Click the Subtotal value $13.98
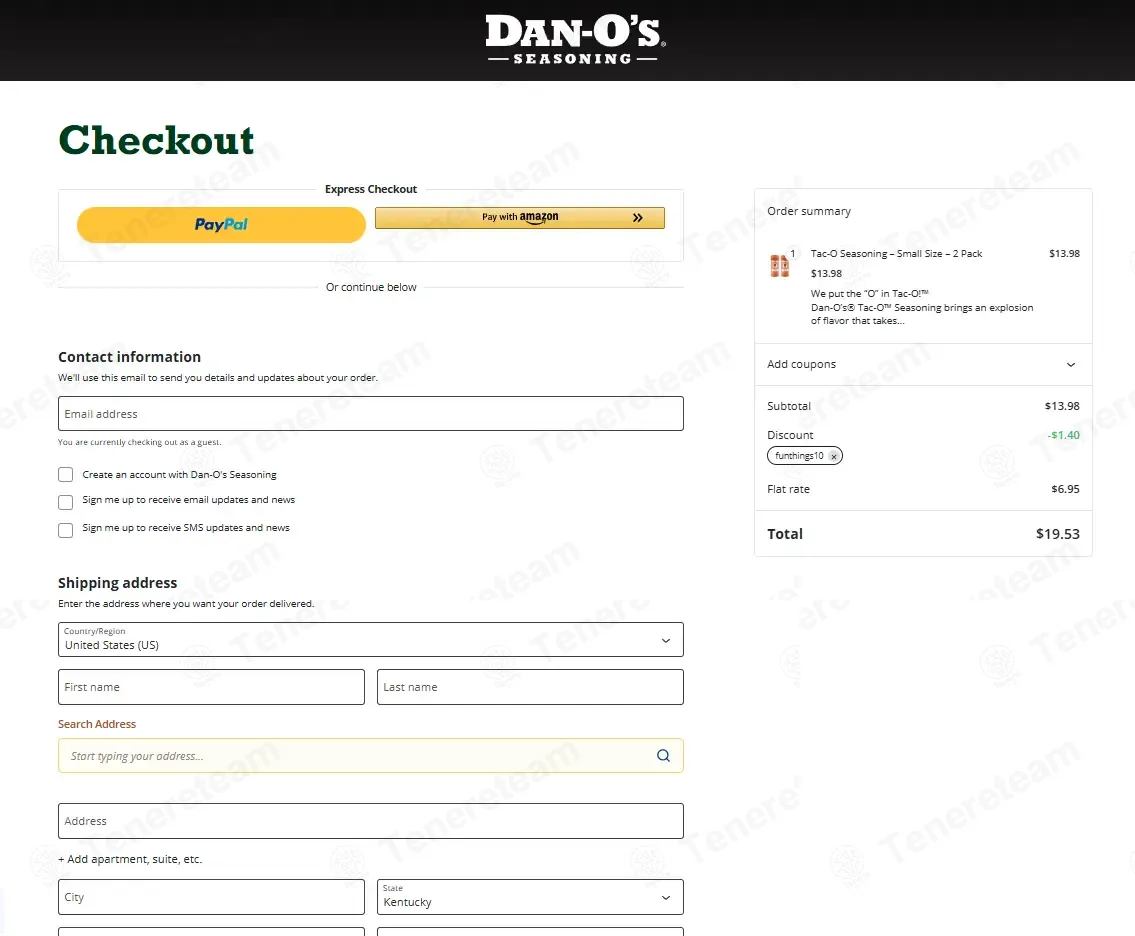1135x936 pixels. [x=1062, y=406]
